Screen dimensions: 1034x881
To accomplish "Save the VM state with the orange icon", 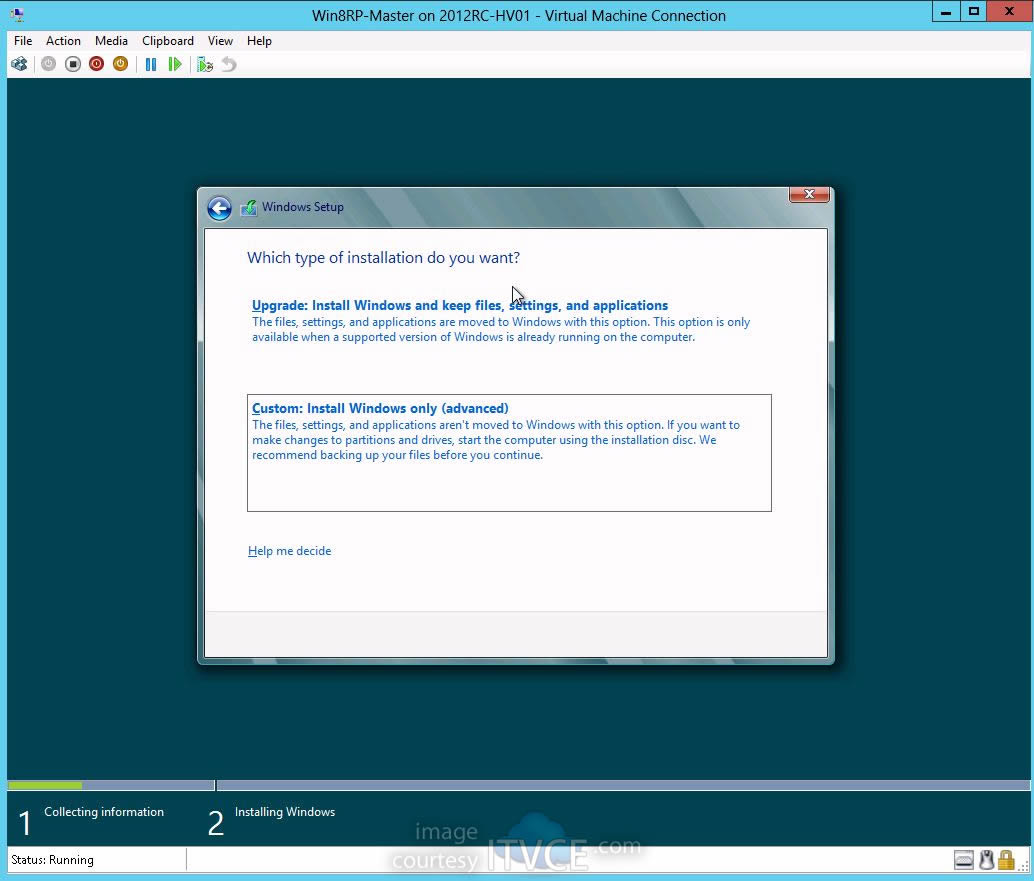I will pos(120,64).
